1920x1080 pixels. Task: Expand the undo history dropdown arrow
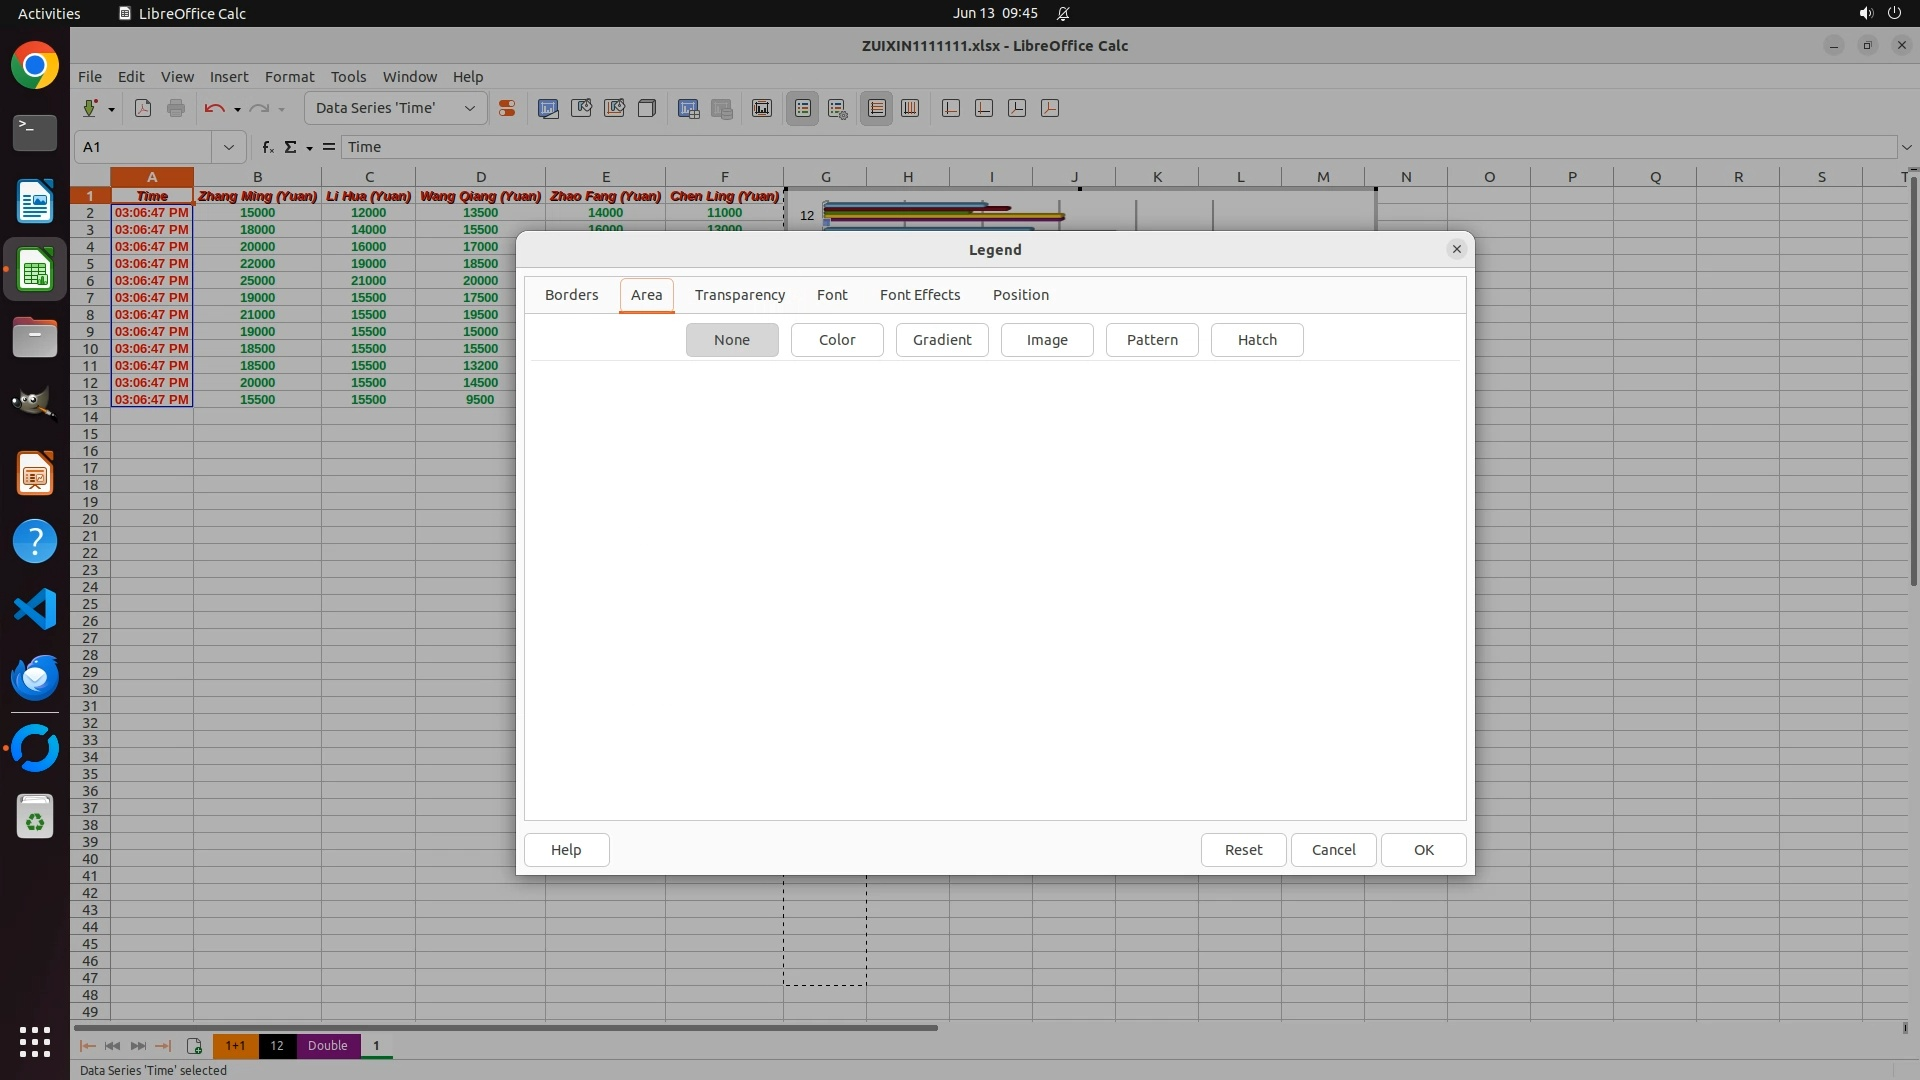pos(237,109)
